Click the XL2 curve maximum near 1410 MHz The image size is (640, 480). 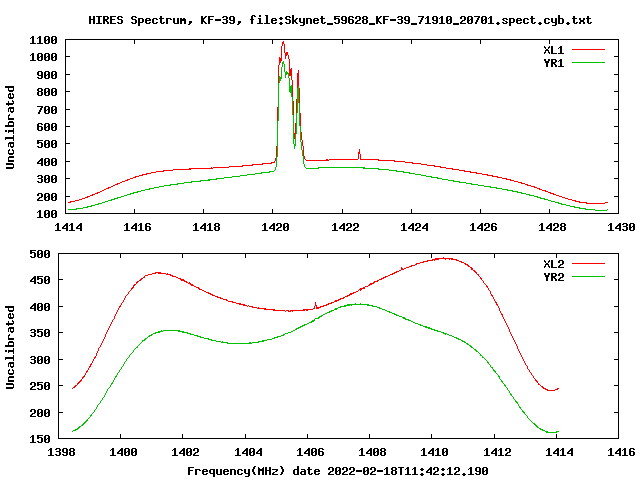[x=445, y=258]
